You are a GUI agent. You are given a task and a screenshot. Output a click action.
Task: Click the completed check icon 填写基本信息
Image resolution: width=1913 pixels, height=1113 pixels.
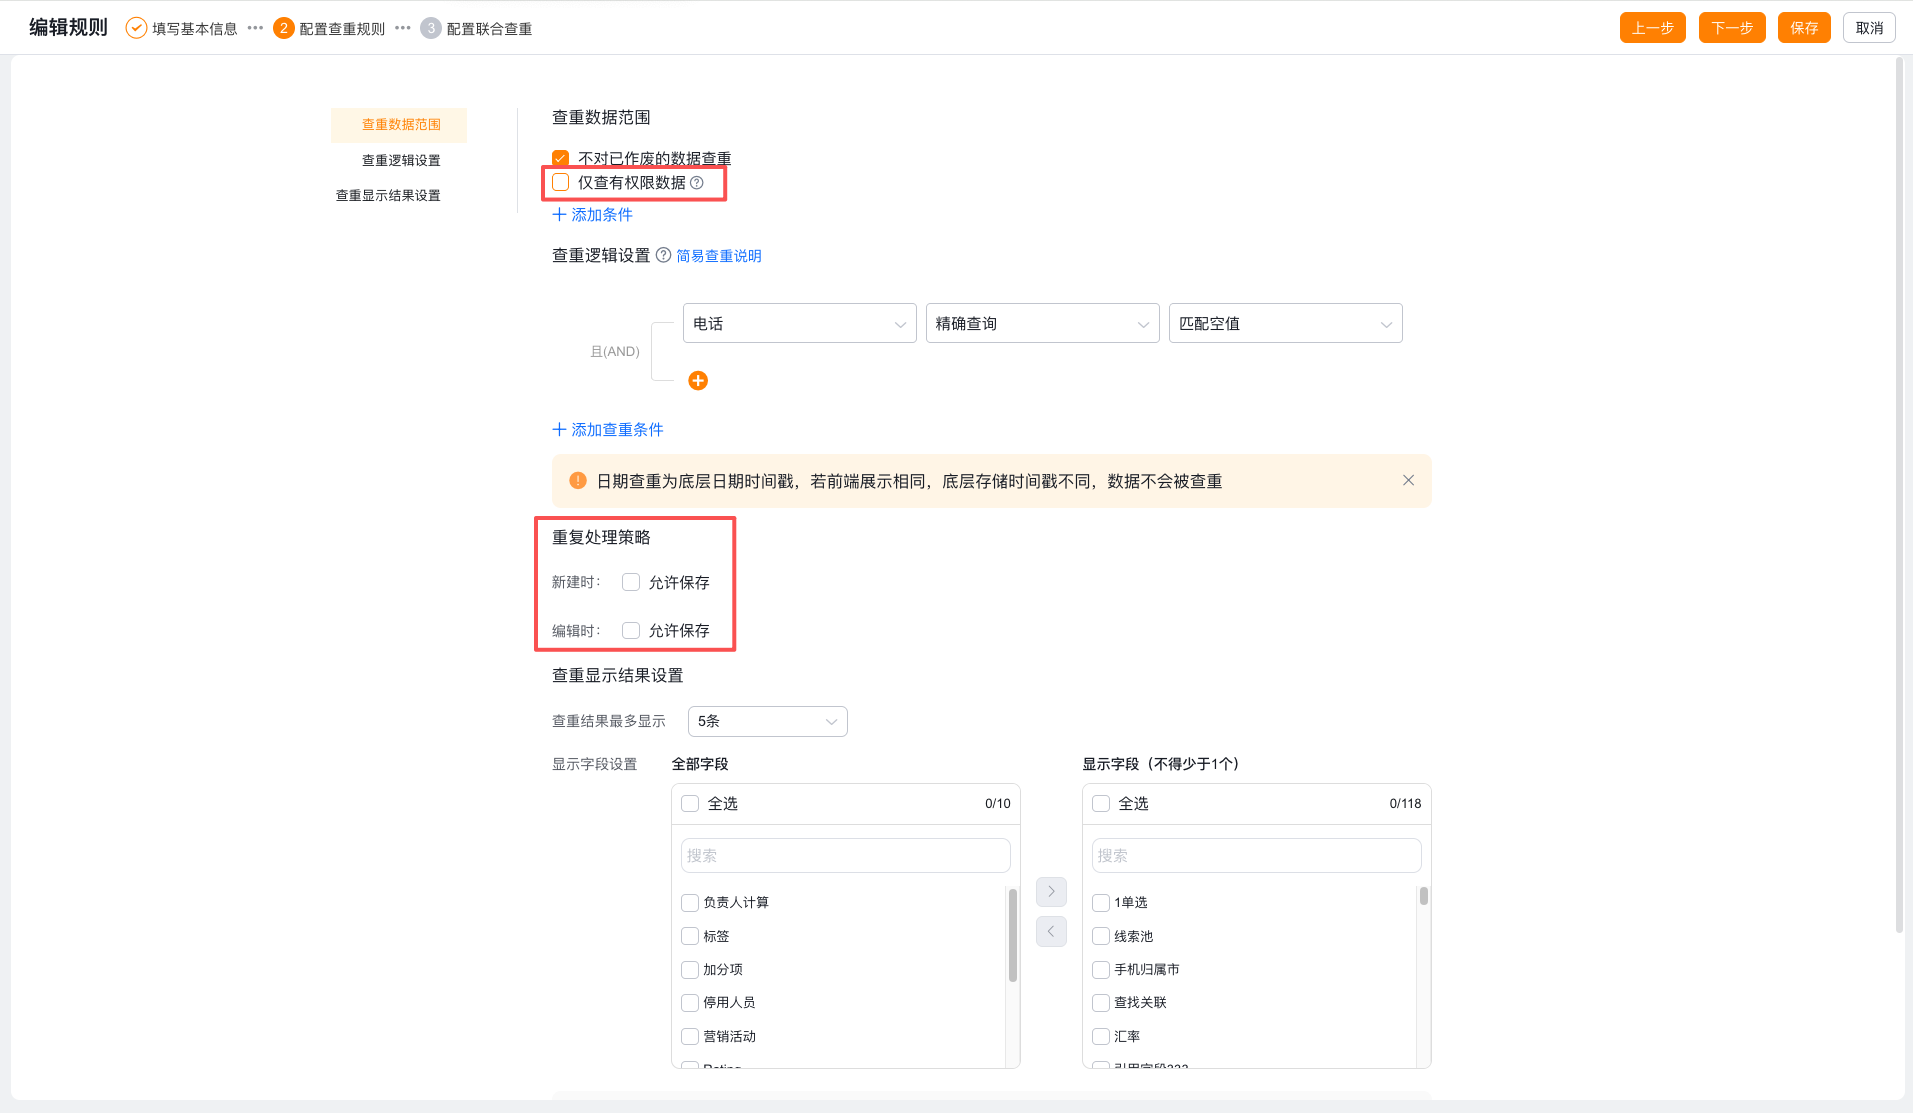coord(136,28)
